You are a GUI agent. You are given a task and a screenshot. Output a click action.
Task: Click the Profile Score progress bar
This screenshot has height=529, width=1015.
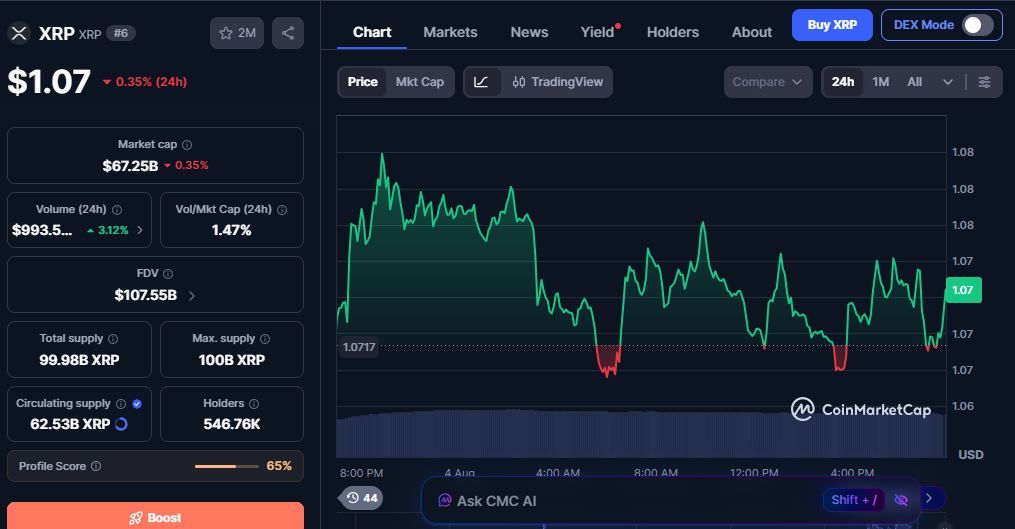(227, 466)
